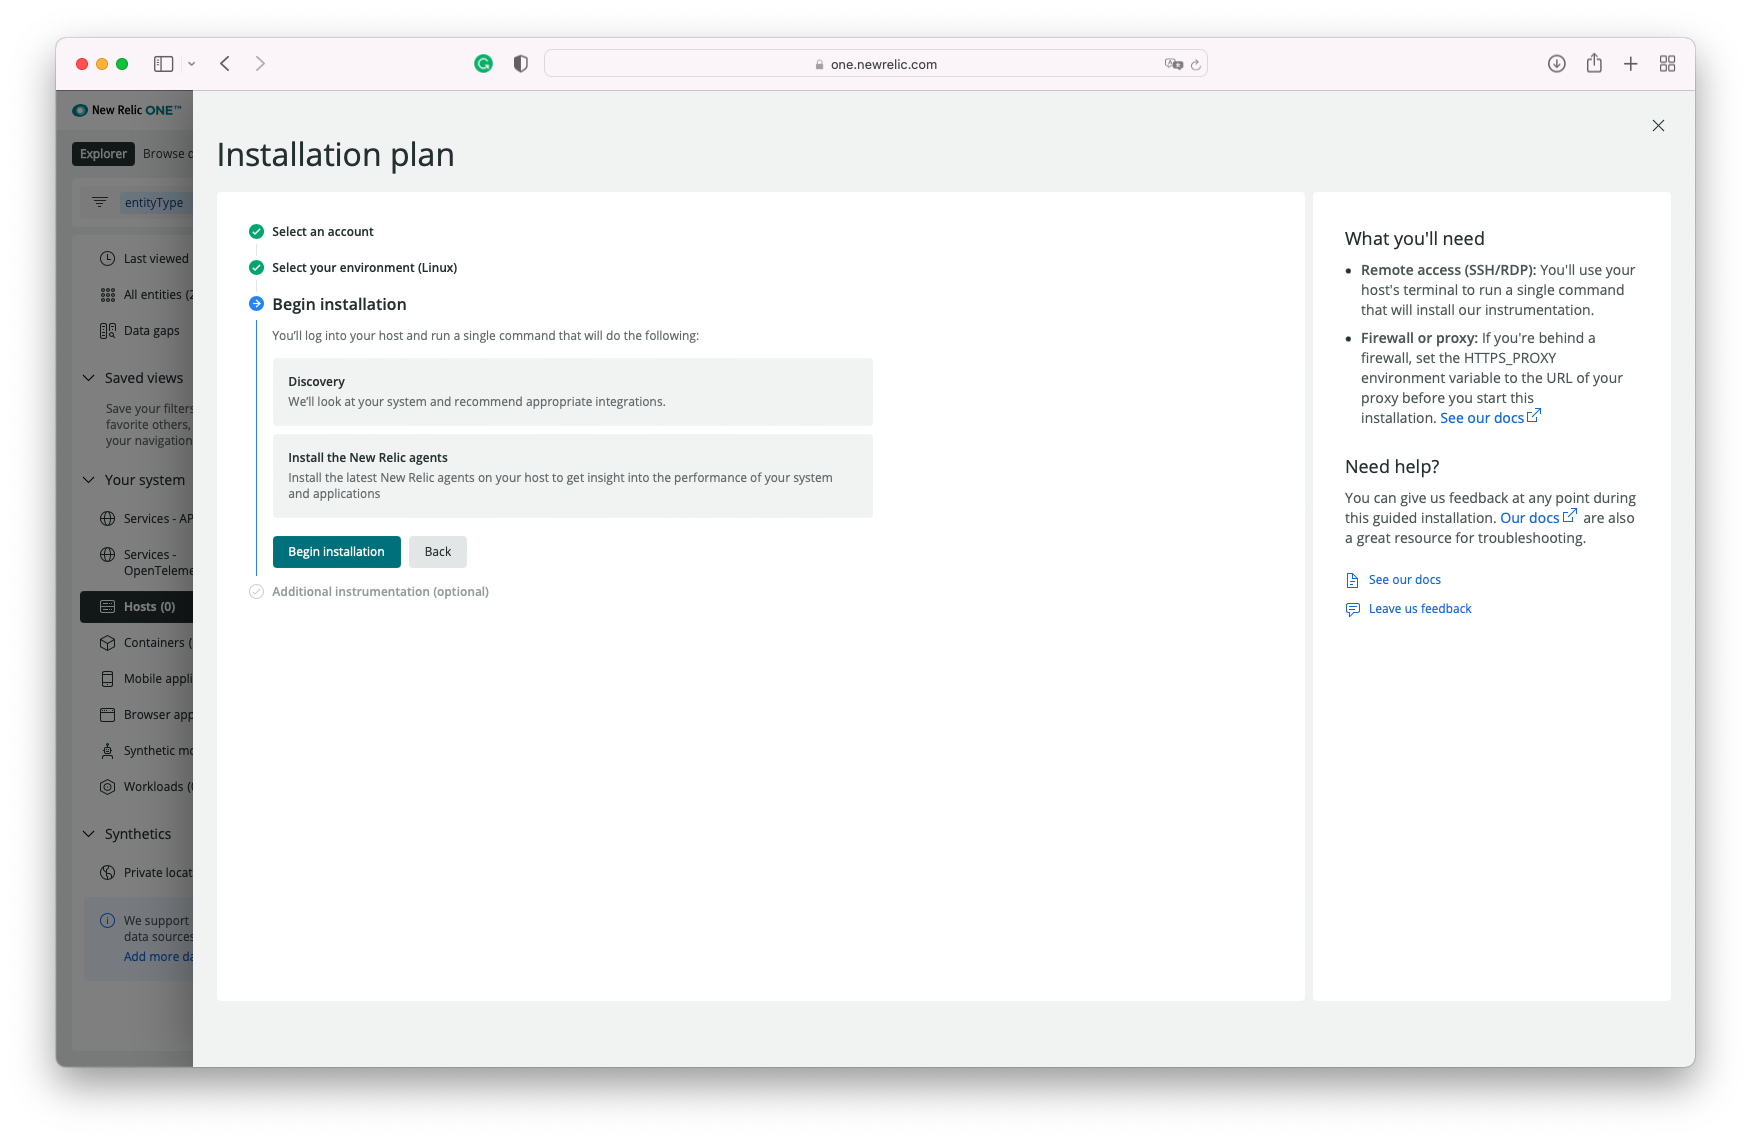Click the translate icon in address bar
The image size is (1751, 1141).
click(1173, 64)
